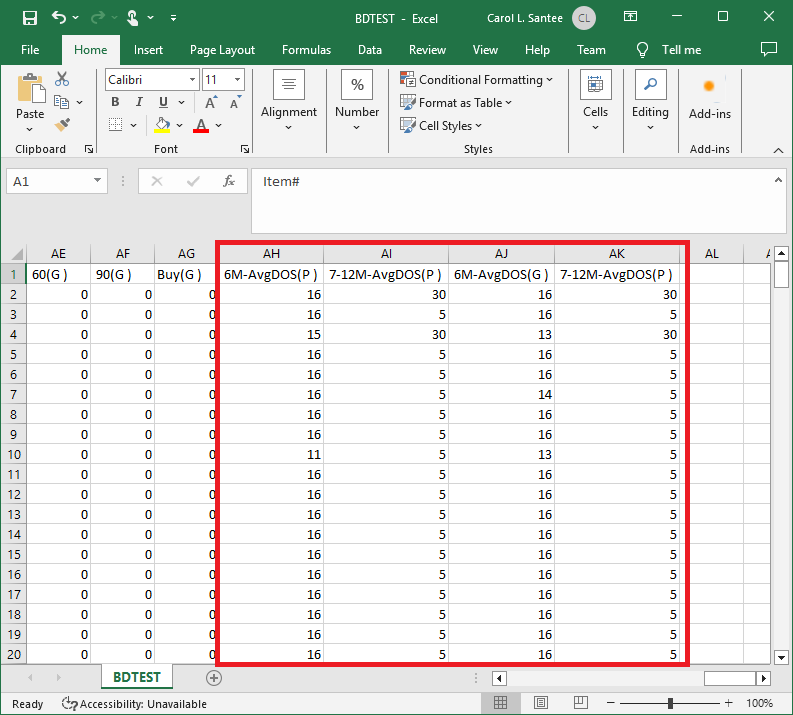
Task: Select the BDTEST sheet tab
Action: tap(137, 677)
